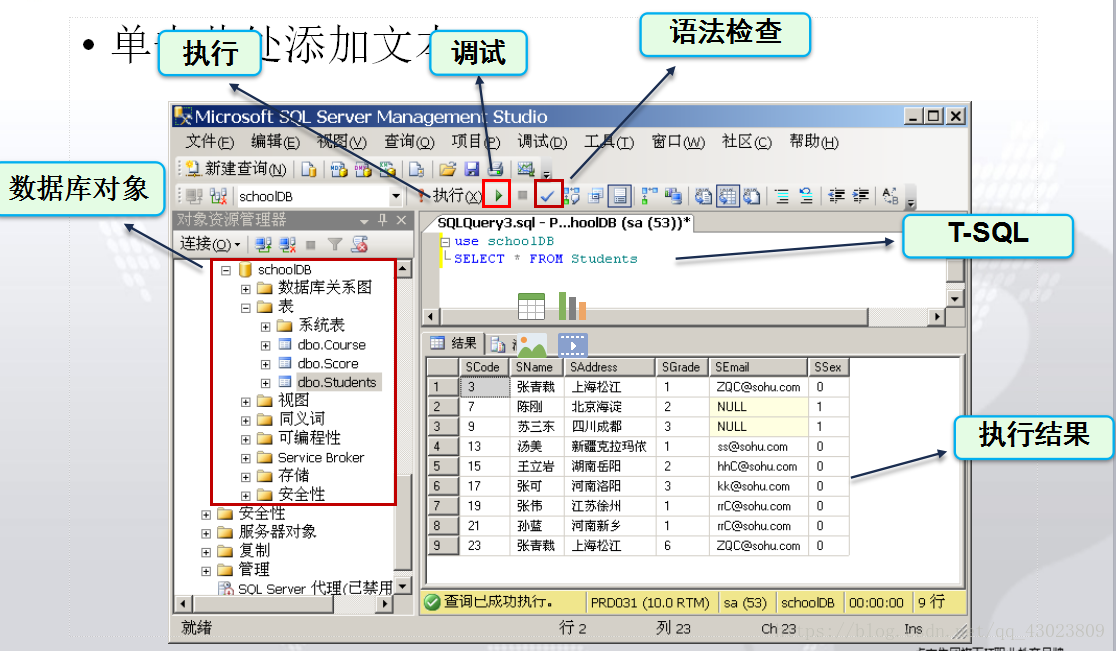Open the schoolDB database dropdown

point(396,196)
